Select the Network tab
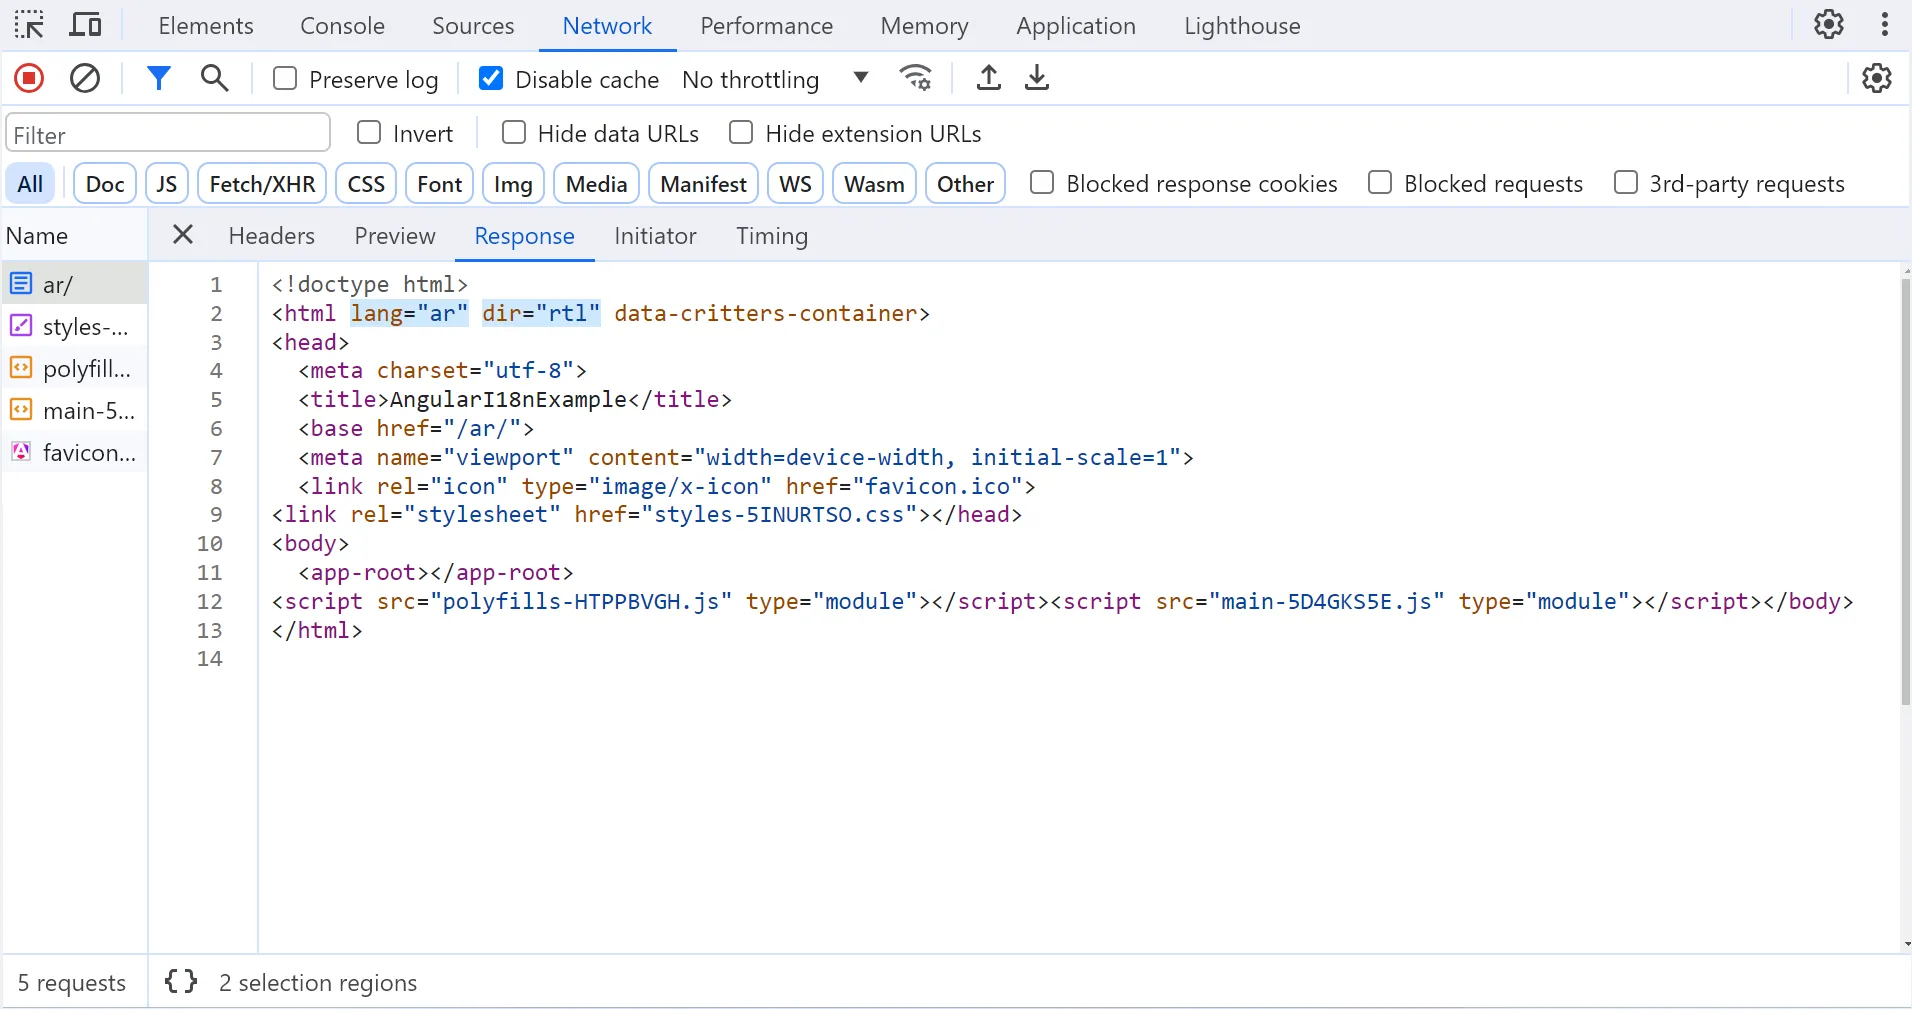The image size is (1912, 1009). point(607,26)
